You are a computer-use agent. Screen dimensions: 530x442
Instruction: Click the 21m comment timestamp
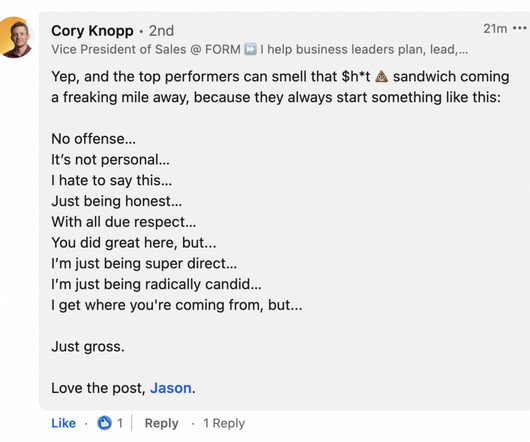(x=495, y=29)
